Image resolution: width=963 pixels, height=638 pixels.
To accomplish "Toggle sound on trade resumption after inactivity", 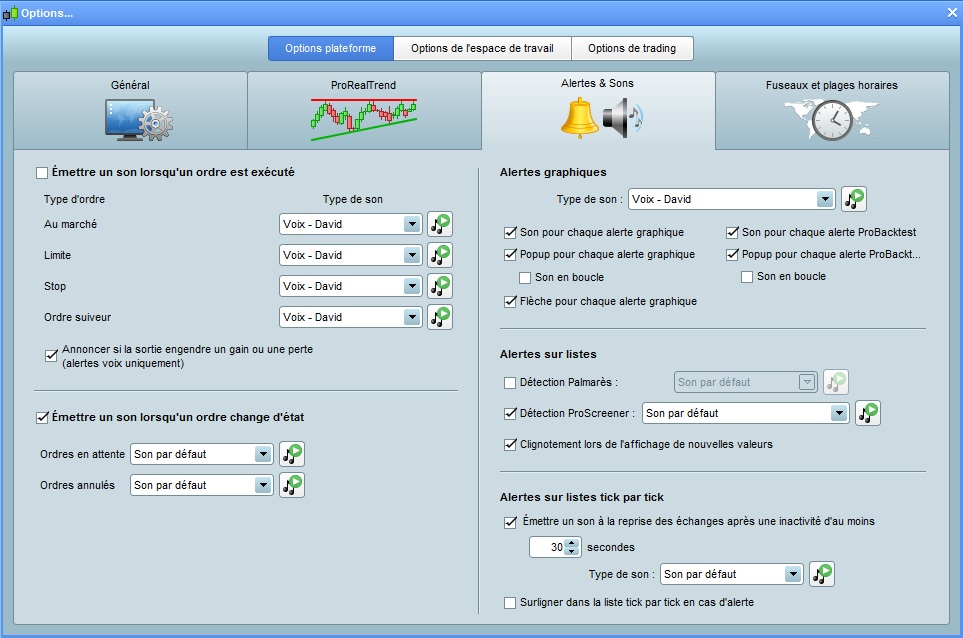I will click(x=510, y=522).
